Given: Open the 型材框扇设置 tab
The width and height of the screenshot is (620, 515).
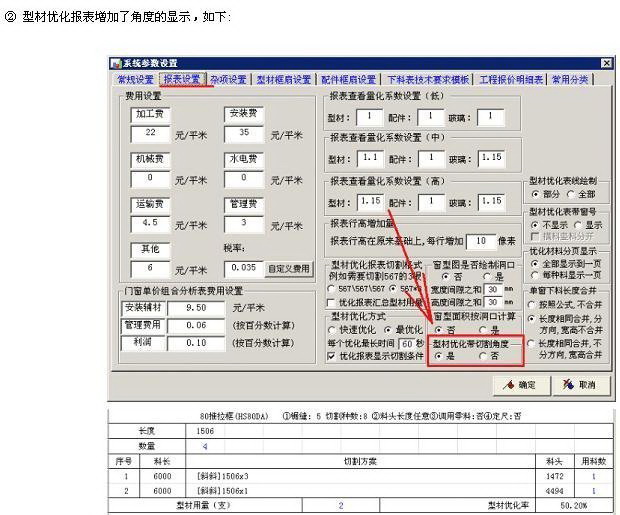Looking at the screenshot, I should (x=283, y=80).
